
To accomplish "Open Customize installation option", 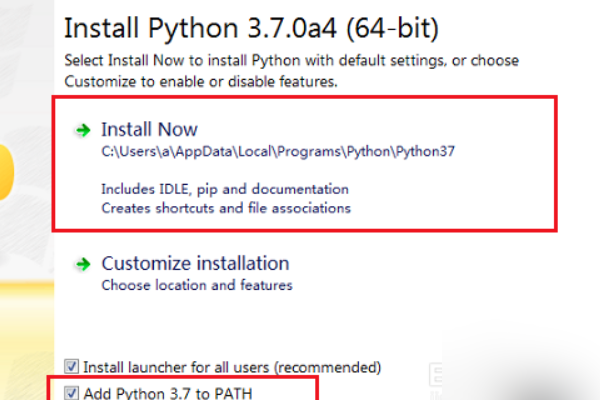I will [x=195, y=264].
